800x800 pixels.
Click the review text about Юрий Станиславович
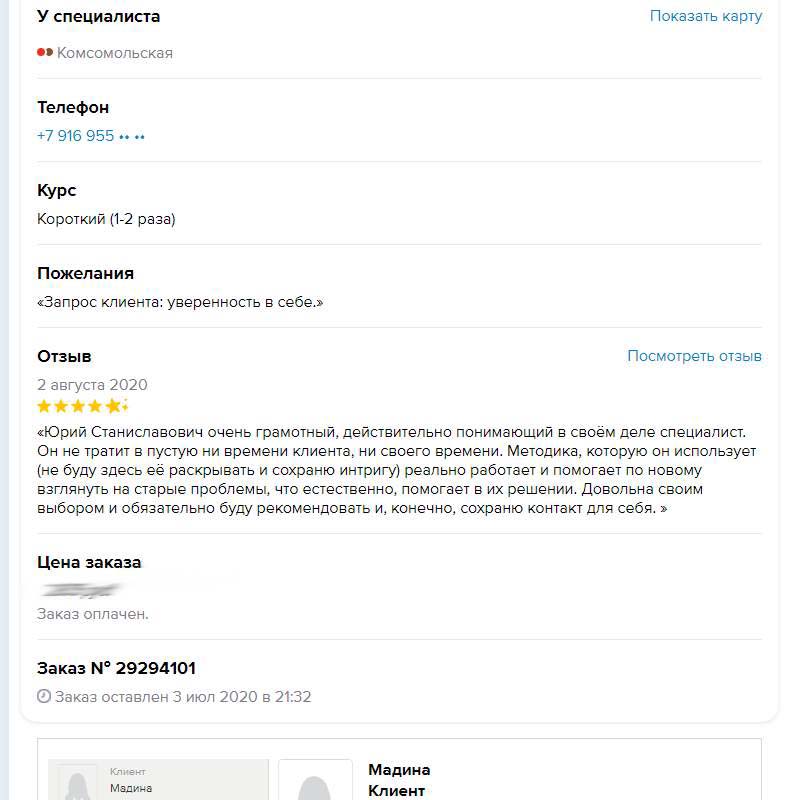(x=397, y=470)
